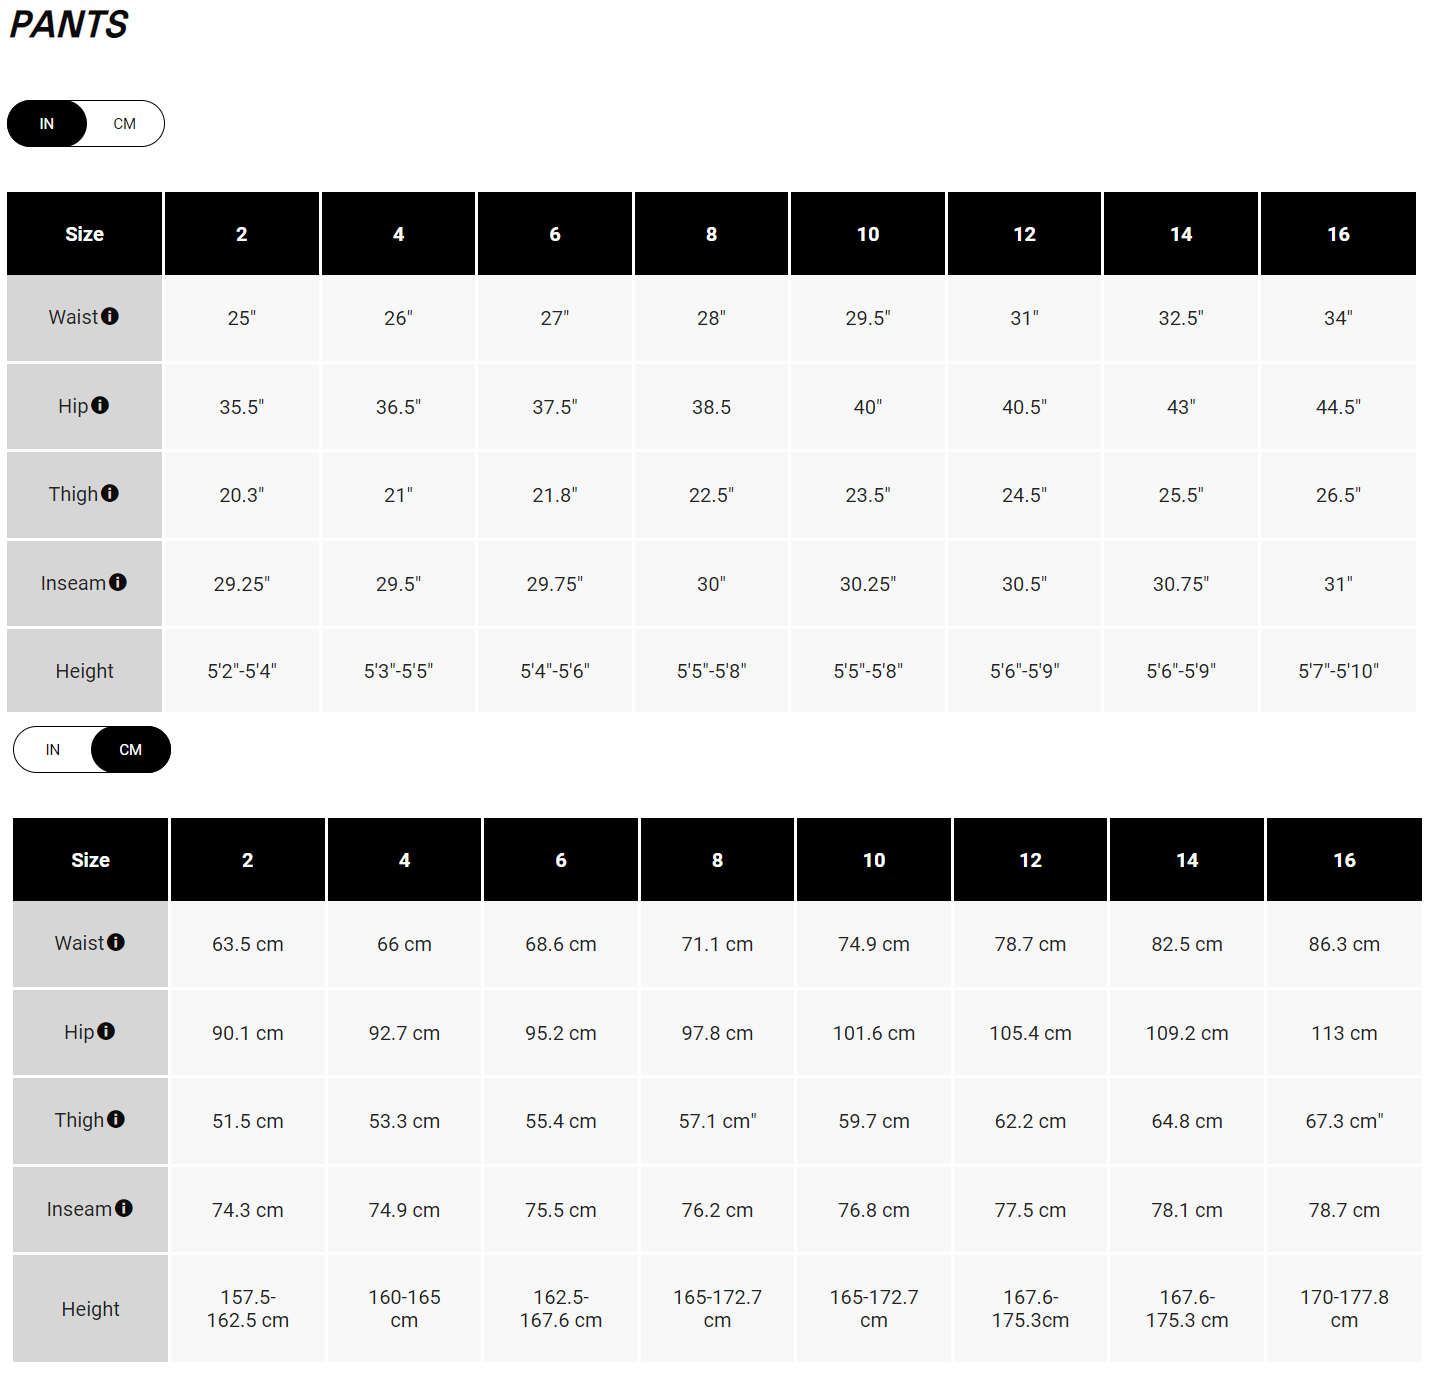Open the Thigh measurement info tooltip

pyautogui.click(x=110, y=492)
